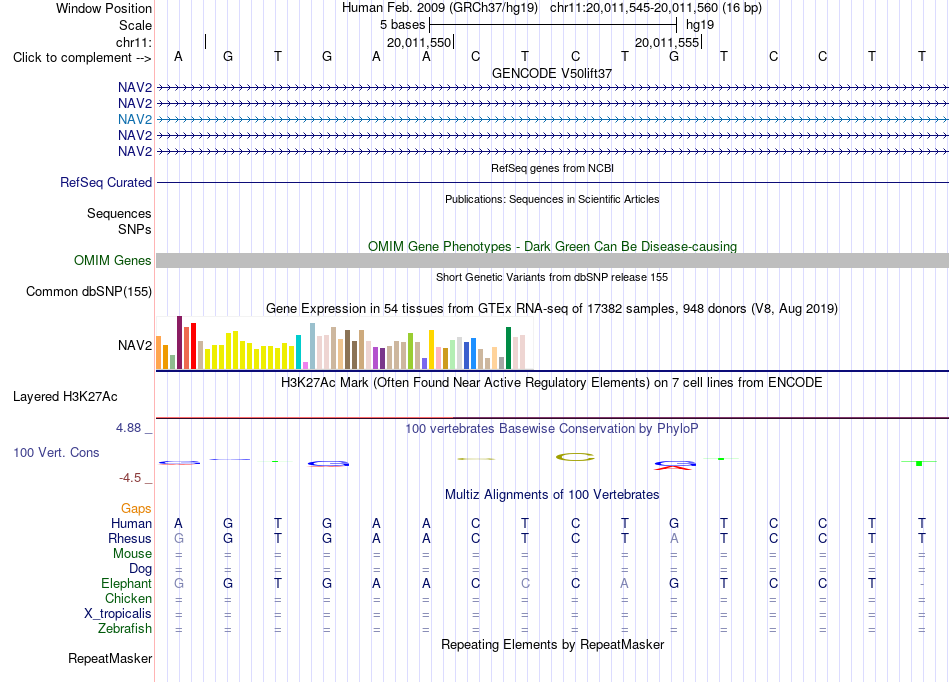950x682 pixels.
Task: Click the Human species label
Action: pyautogui.click(x=131, y=523)
